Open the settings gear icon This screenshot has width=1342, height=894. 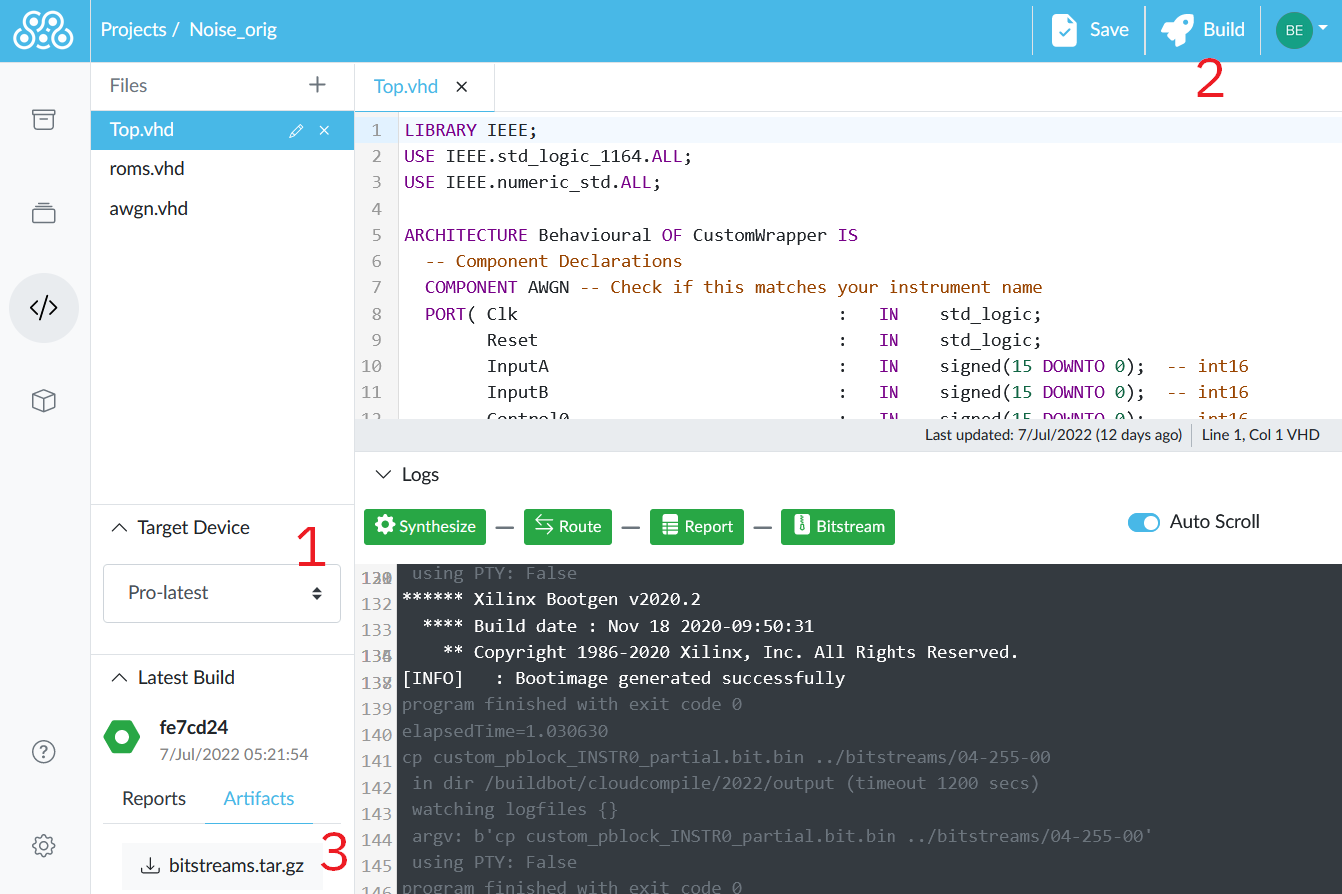click(43, 846)
